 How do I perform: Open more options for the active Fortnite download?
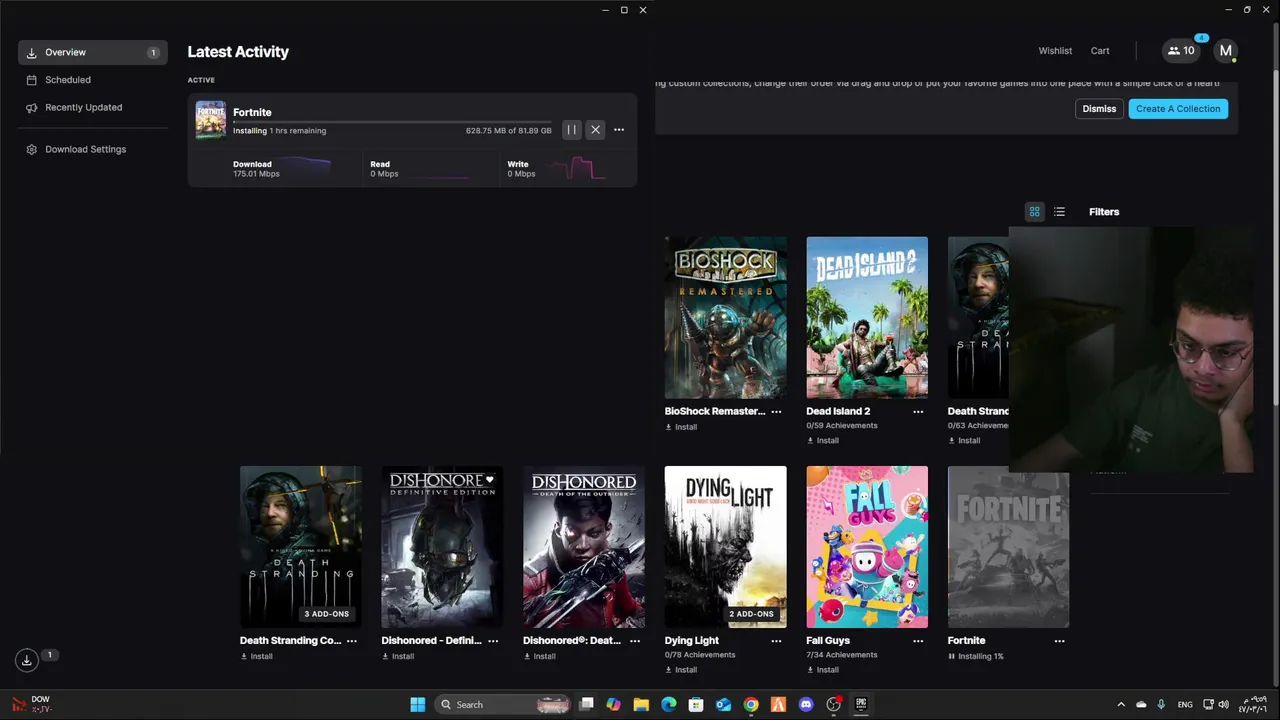[619, 130]
